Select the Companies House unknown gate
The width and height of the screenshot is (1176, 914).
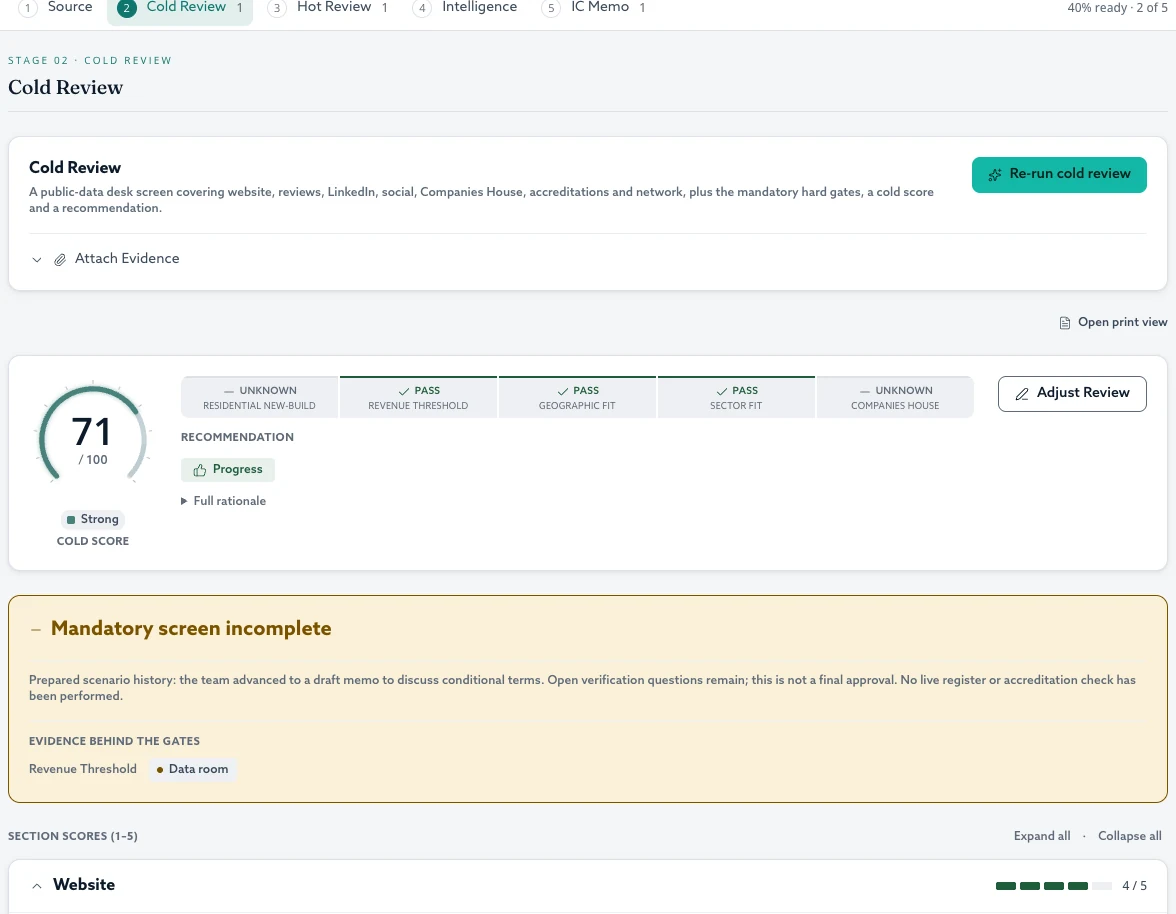(x=896, y=397)
